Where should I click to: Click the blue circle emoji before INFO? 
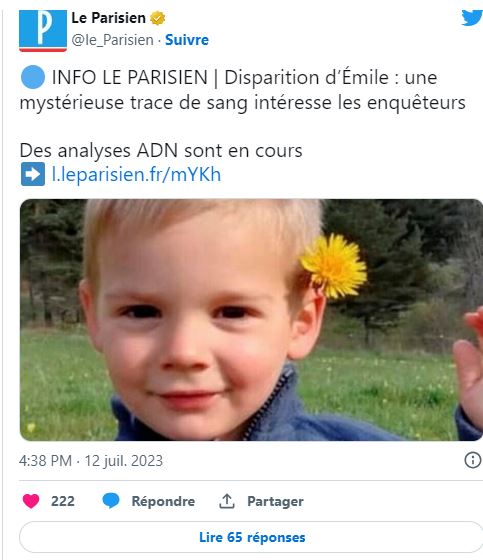point(33,77)
